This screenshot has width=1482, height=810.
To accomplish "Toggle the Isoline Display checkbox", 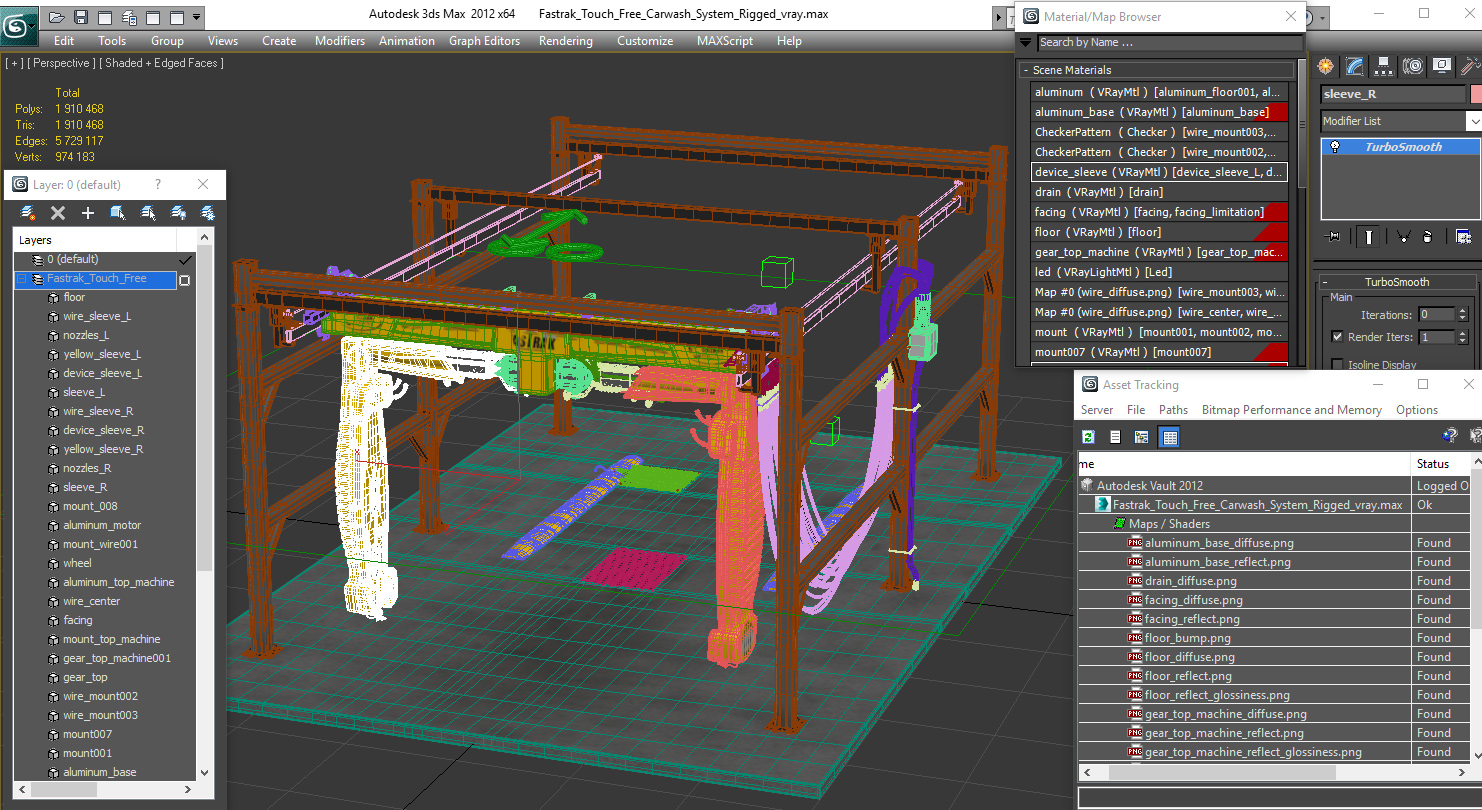I will pyautogui.click(x=1337, y=365).
